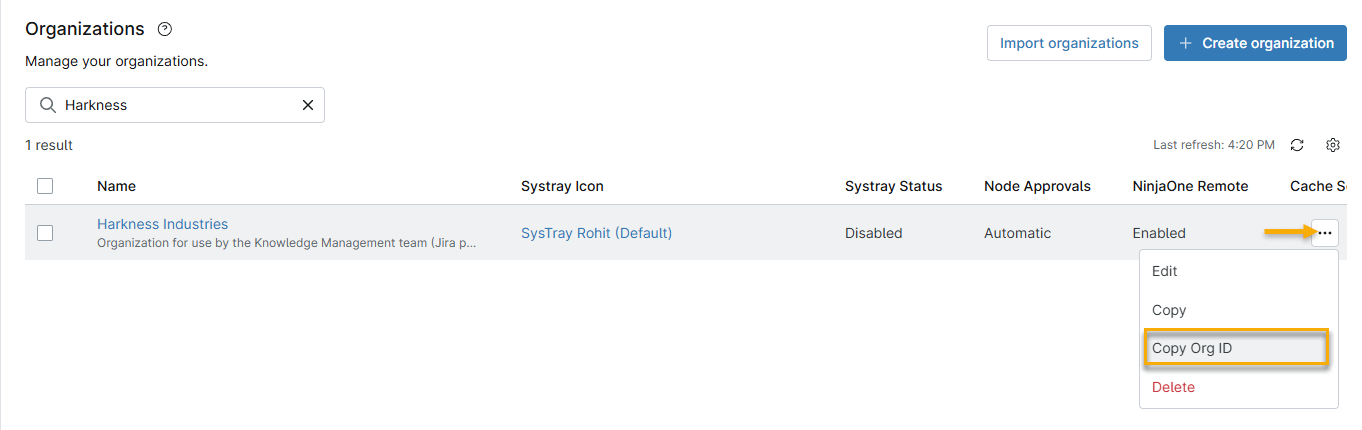Open the Harkness Industries organization link
1362x430 pixels.
click(162, 224)
